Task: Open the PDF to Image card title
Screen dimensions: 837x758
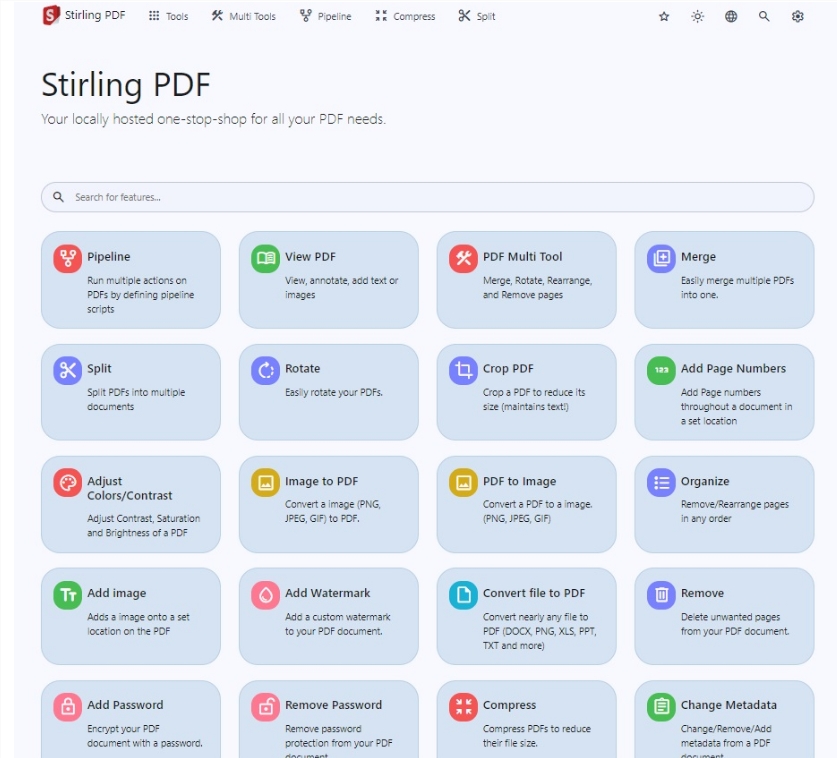Action: click(519, 481)
